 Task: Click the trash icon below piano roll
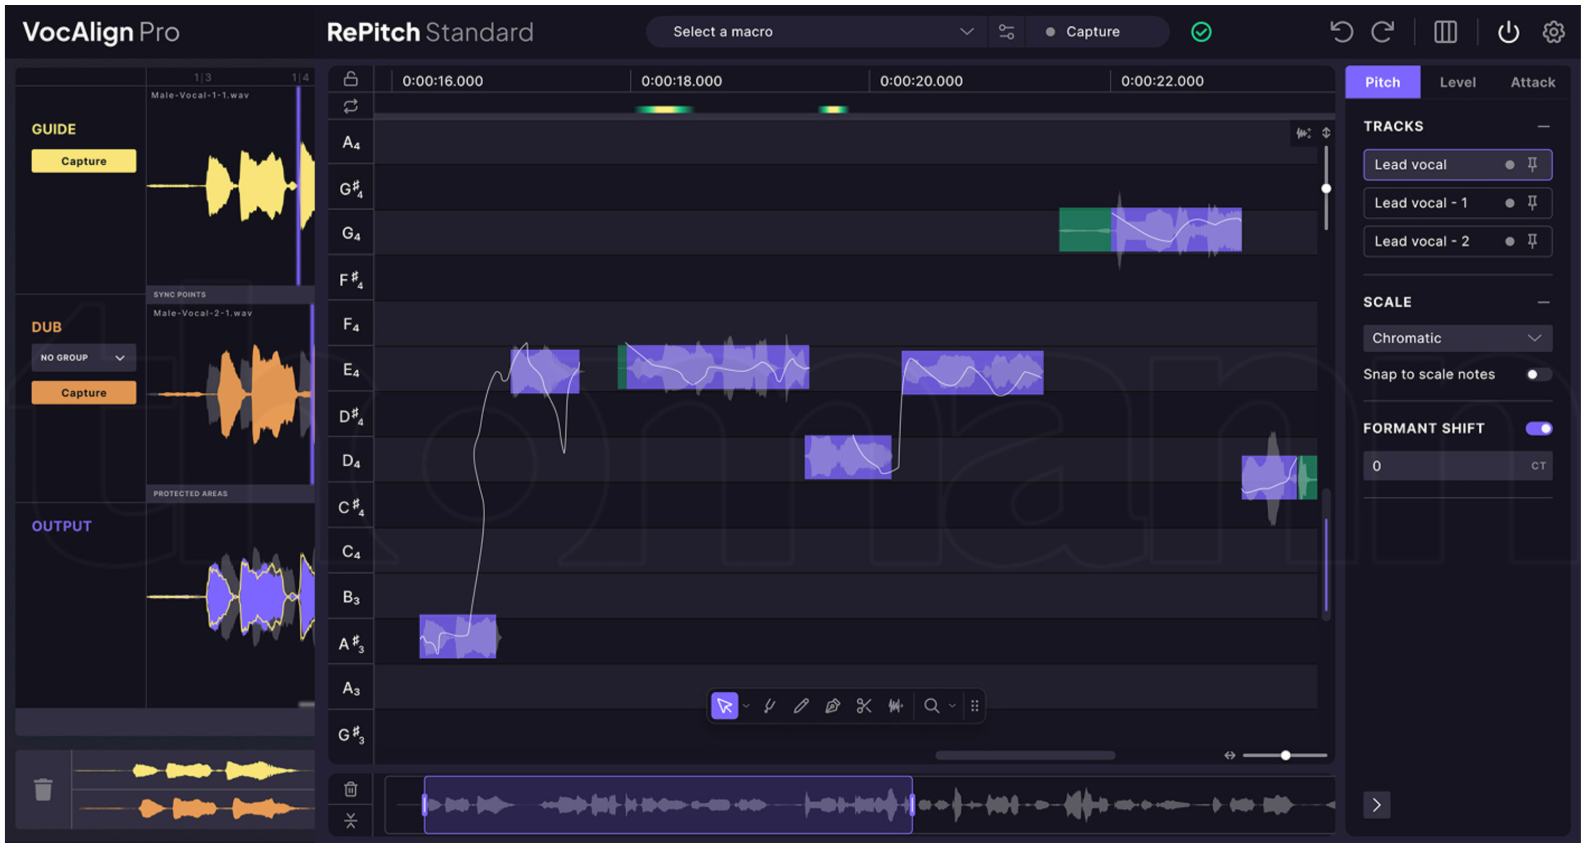(x=351, y=789)
